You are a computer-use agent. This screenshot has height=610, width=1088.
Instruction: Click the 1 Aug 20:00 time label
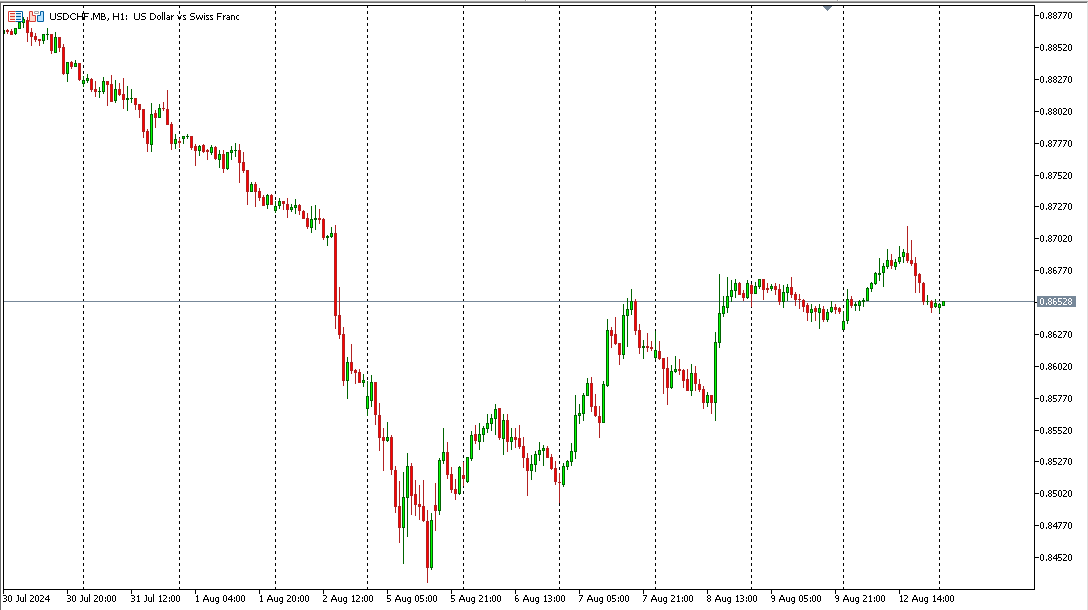[x=284, y=598]
